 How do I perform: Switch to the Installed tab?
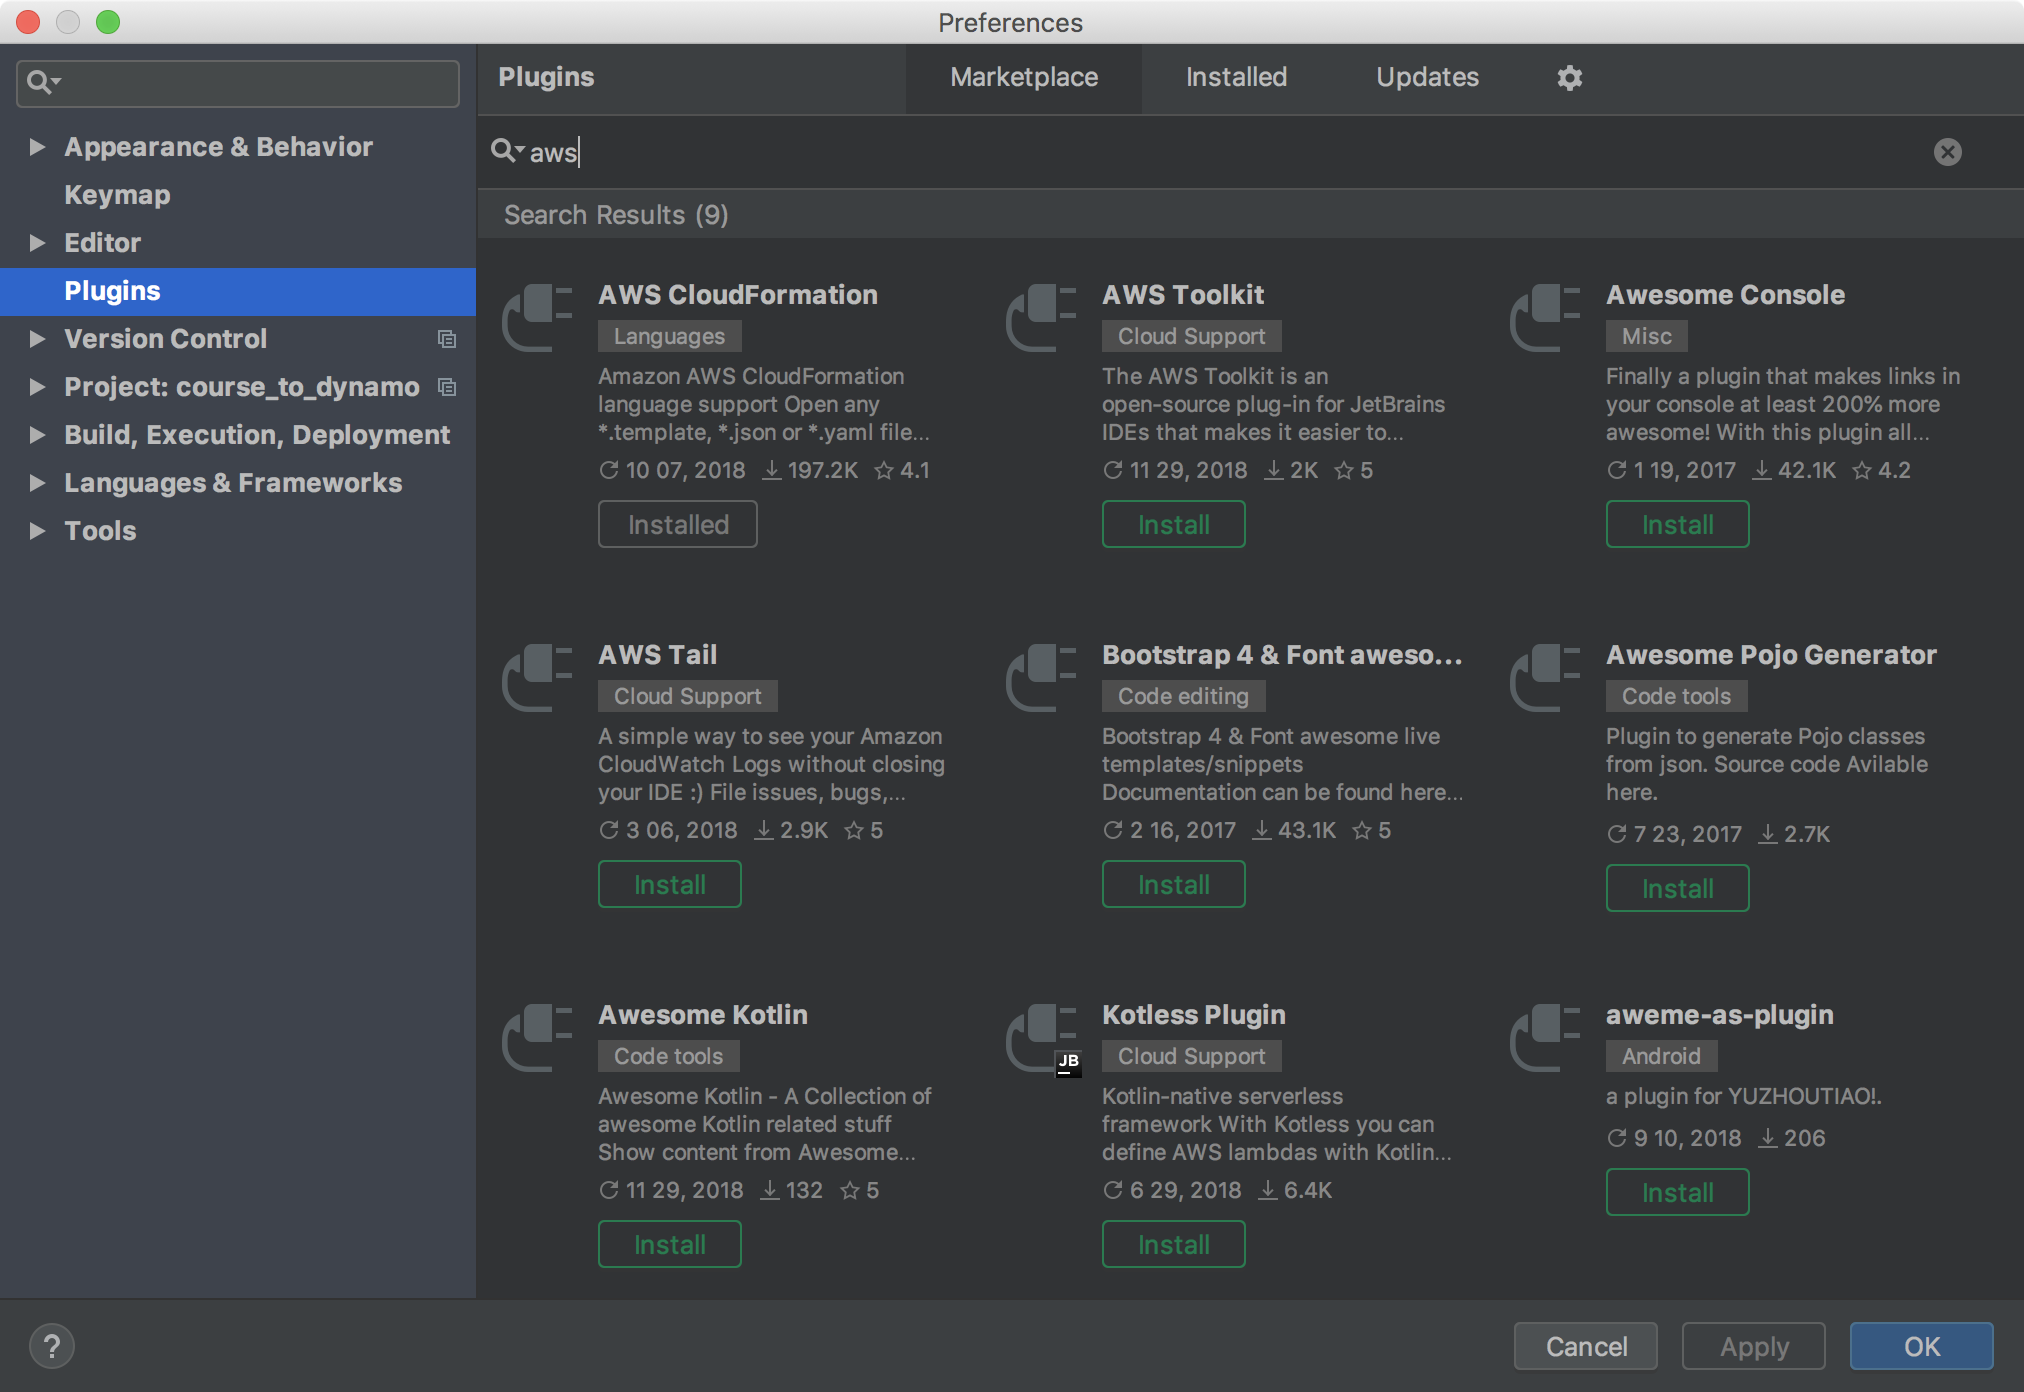[1236, 78]
